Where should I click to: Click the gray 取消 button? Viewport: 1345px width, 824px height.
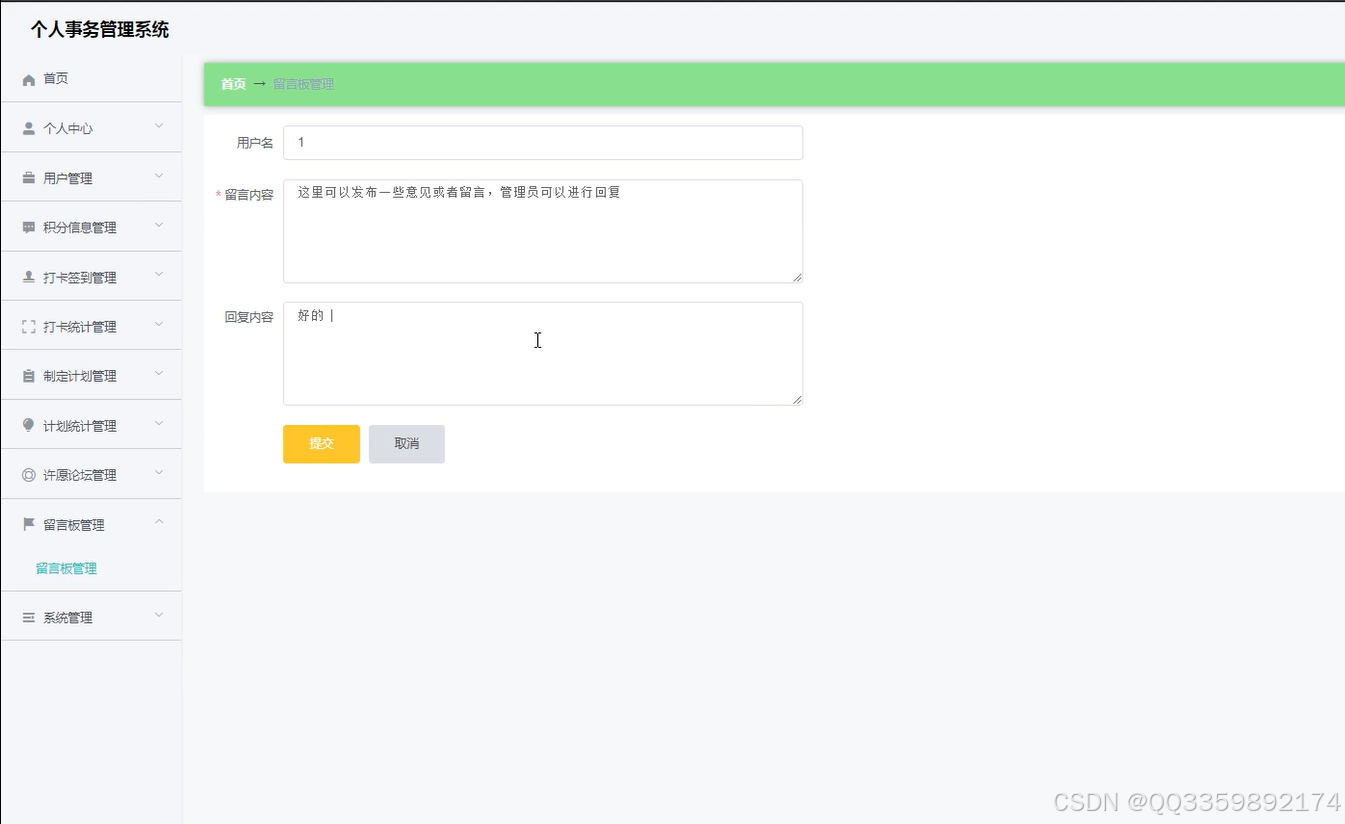[x=407, y=444]
